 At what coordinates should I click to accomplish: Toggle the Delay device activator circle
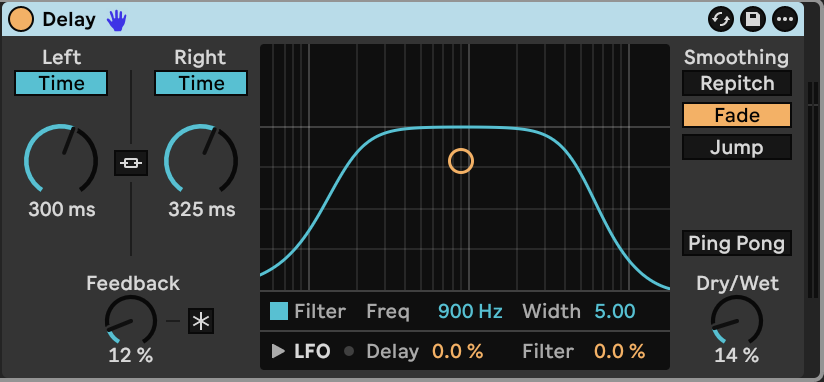pyautogui.click(x=21, y=20)
